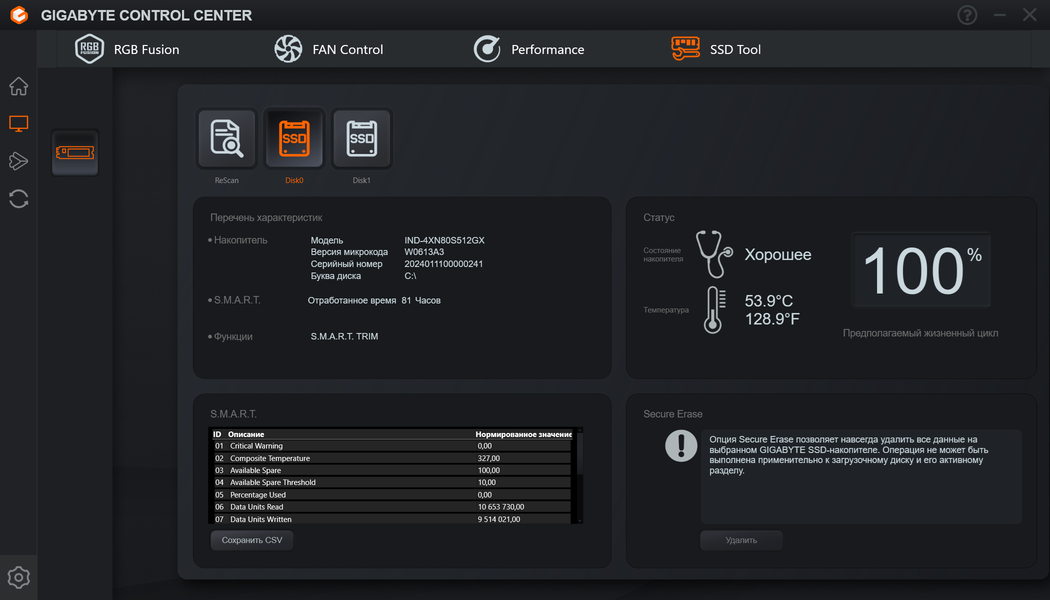Click the Нормированное значение column header
The height and width of the screenshot is (600, 1050).
[x=524, y=435]
